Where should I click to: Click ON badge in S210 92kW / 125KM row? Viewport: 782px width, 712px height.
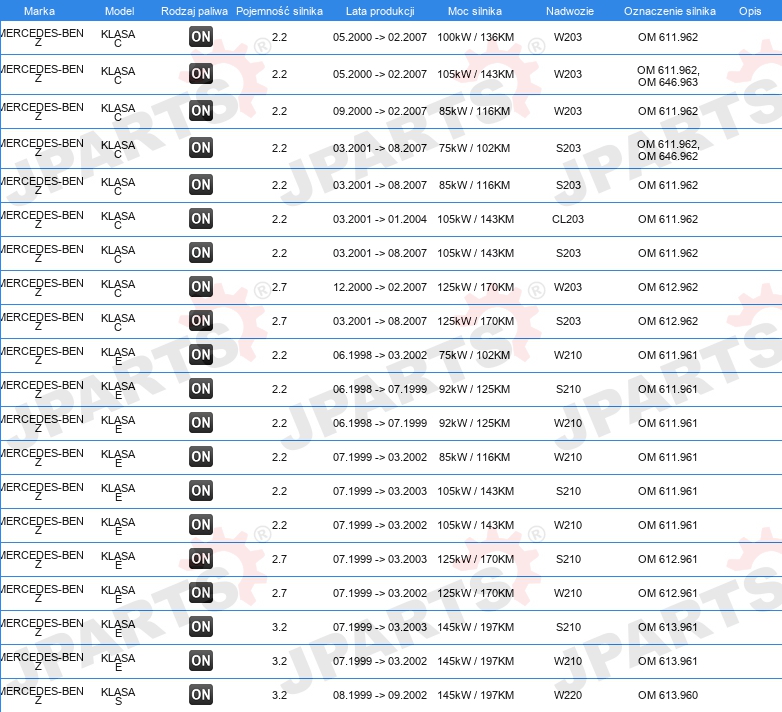(201, 388)
